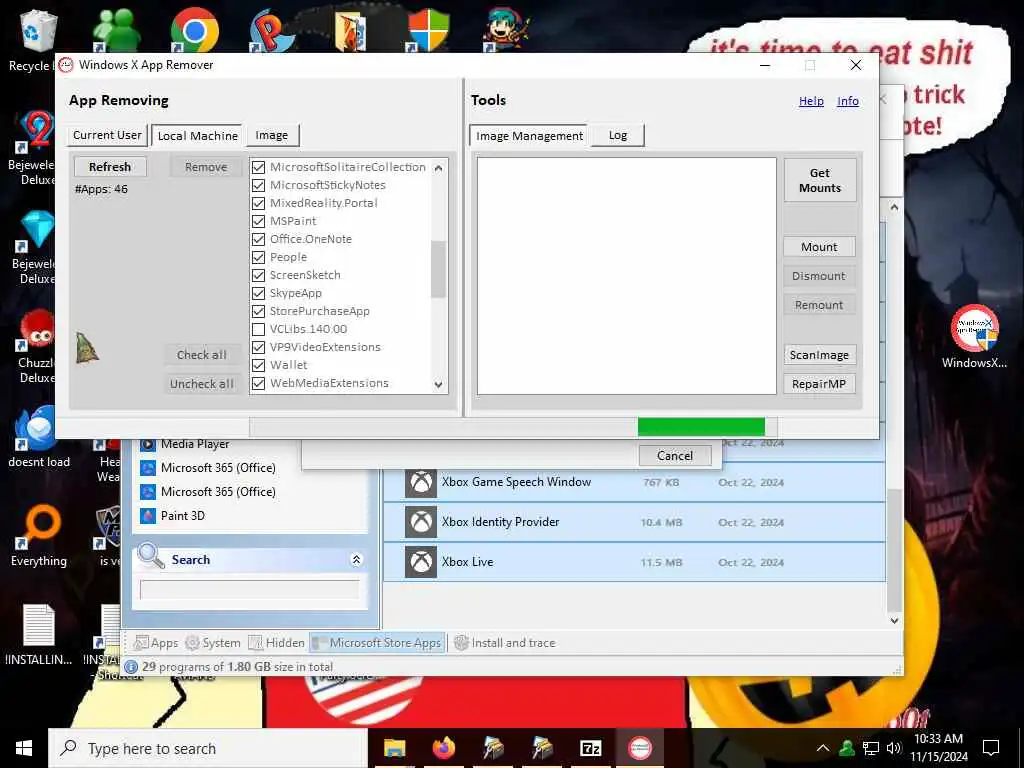The image size is (1024, 768).
Task: Click the volume speaker tray icon
Action: pos(893,748)
